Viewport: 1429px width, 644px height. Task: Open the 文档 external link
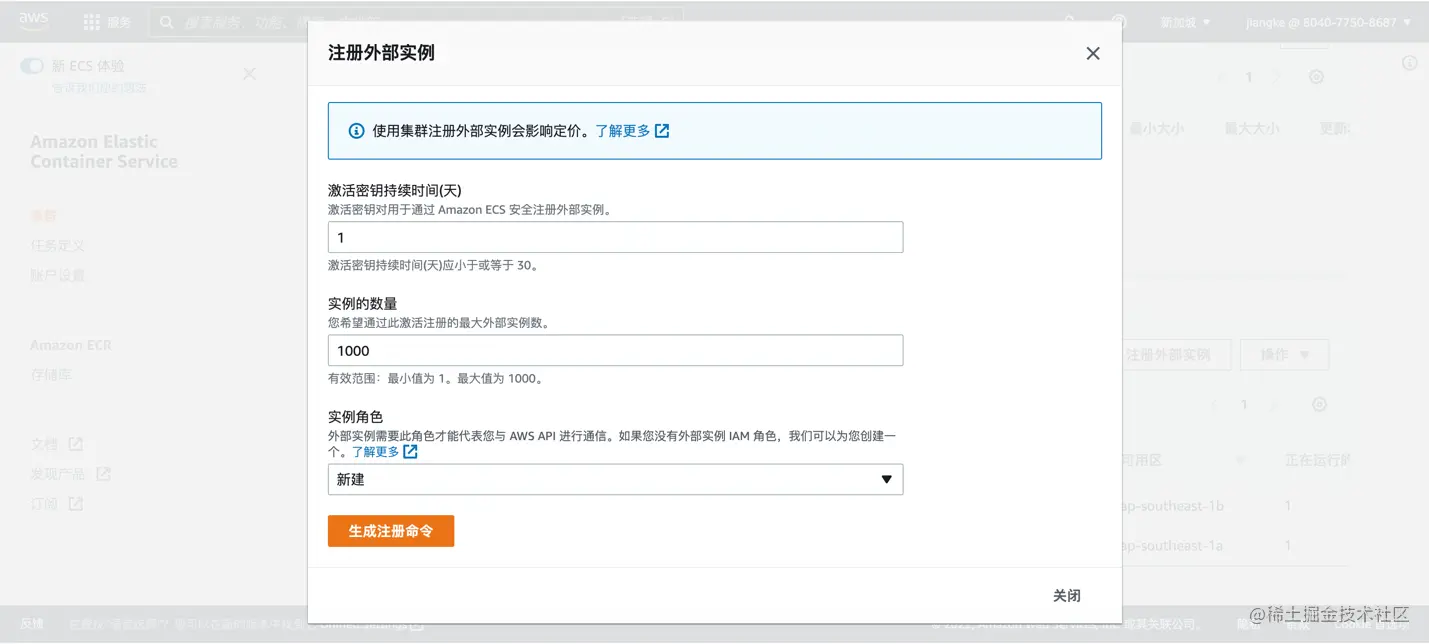57,444
